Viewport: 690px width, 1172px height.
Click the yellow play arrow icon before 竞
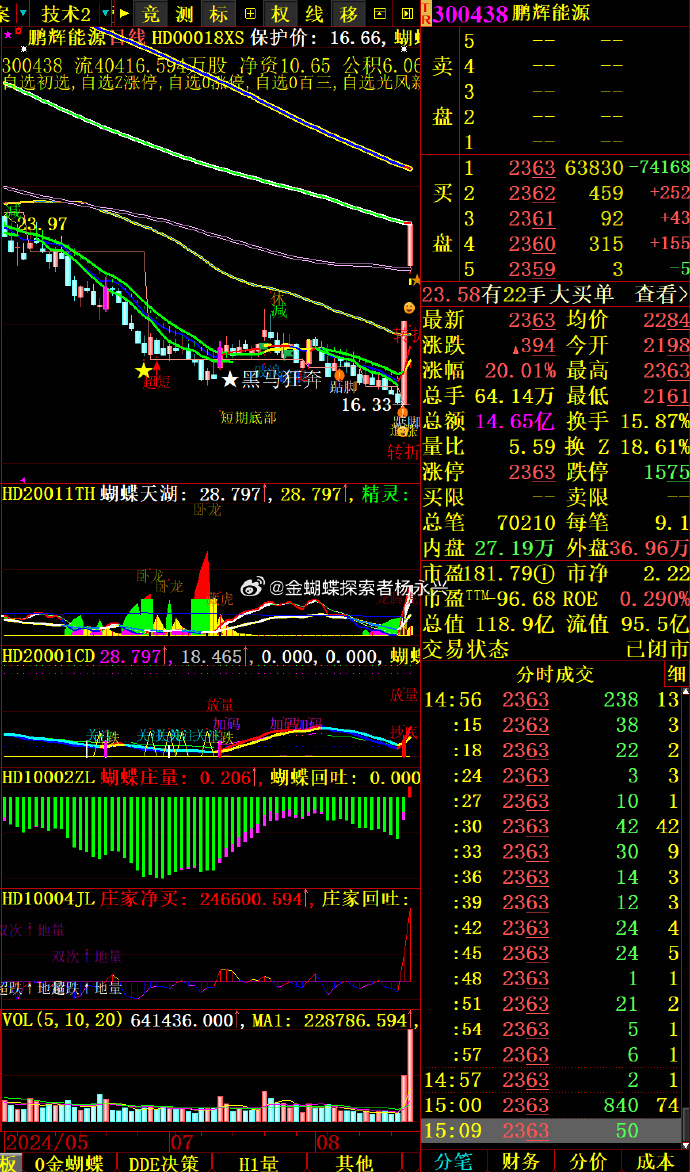123,13
